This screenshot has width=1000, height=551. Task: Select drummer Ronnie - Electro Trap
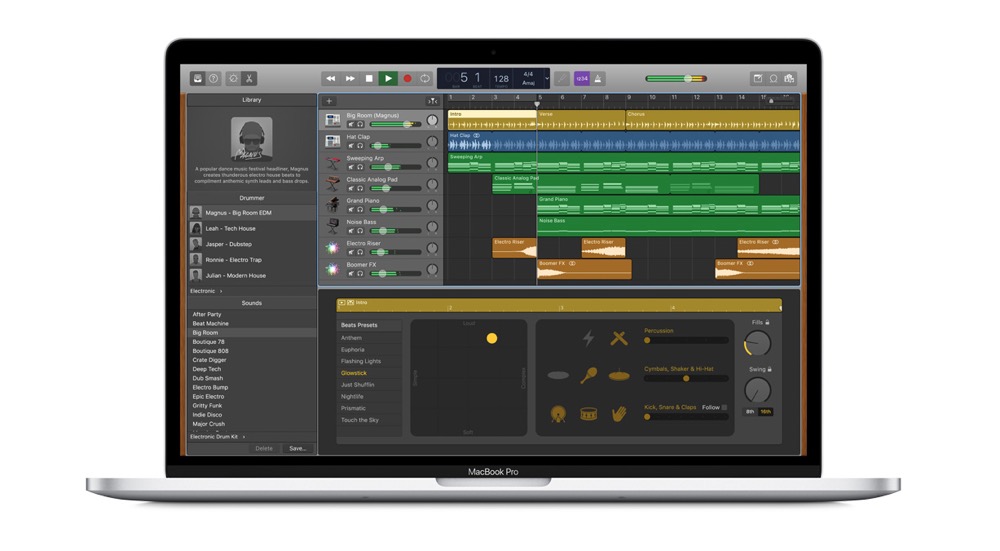click(252, 260)
